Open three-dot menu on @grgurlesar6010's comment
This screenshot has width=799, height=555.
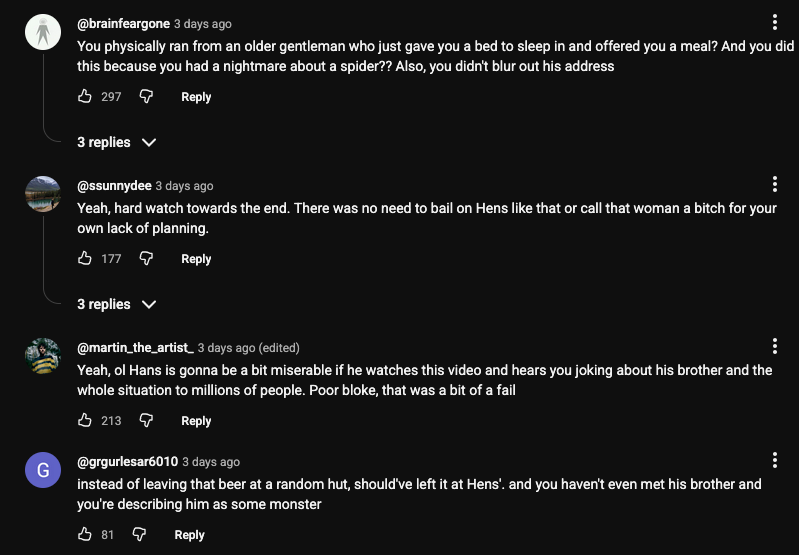(775, 461)
